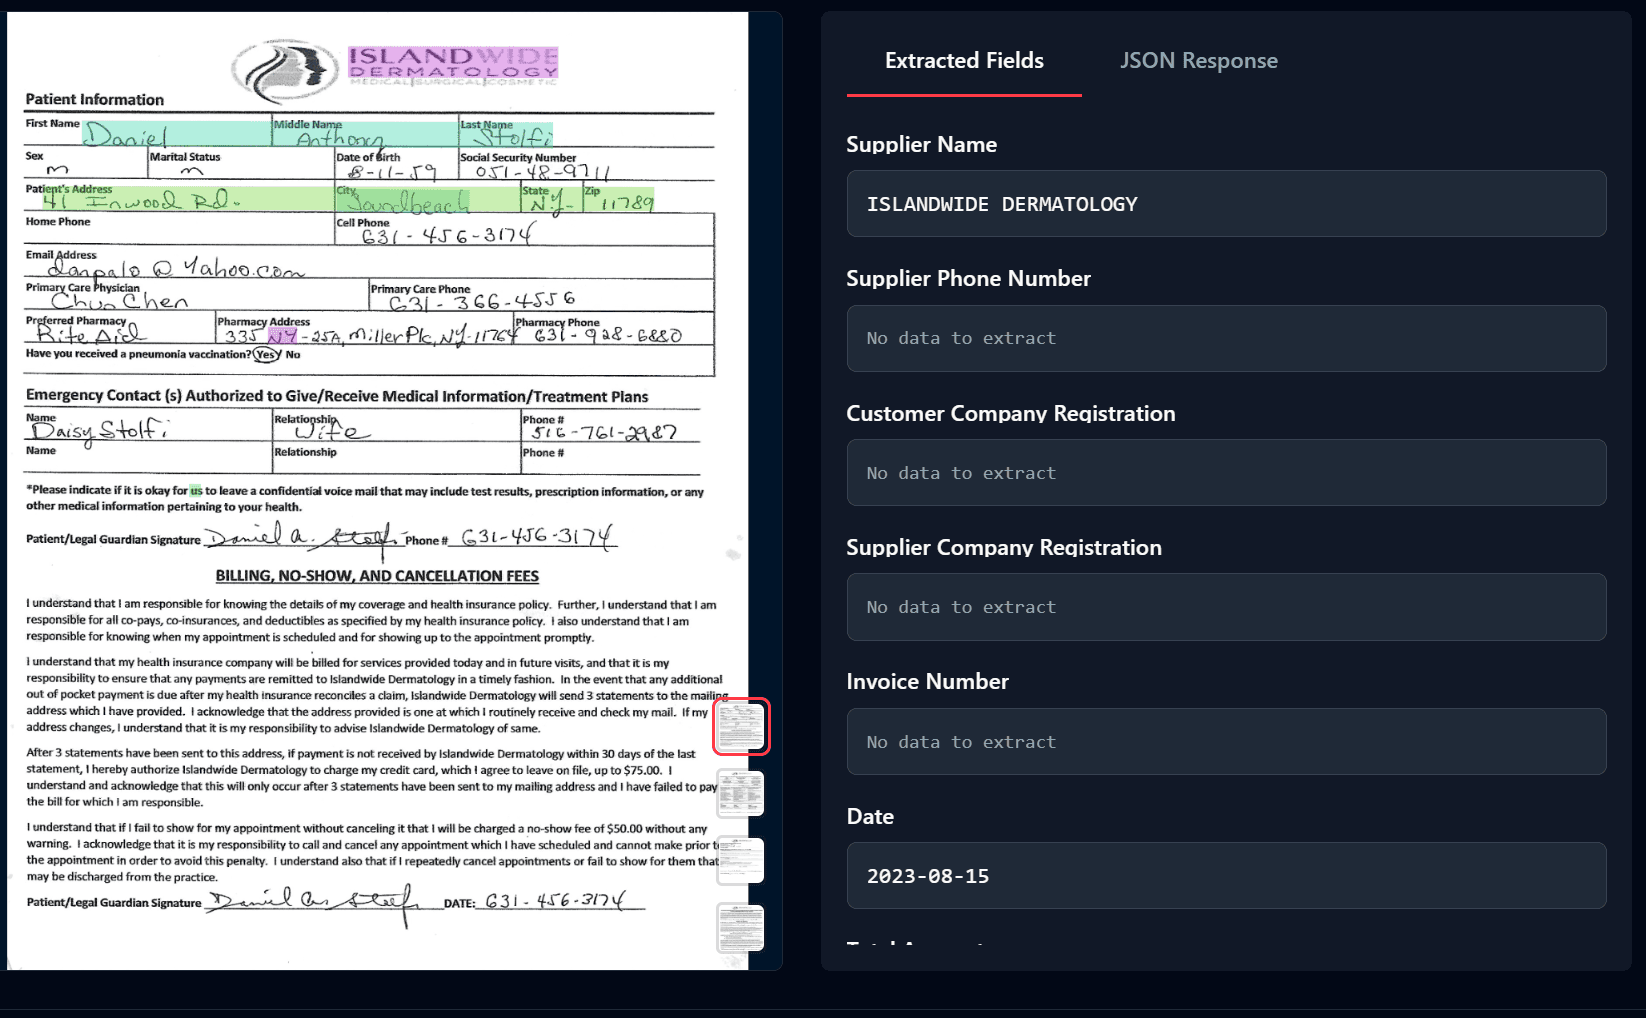Select the Date field showing 2023-08-15
Screen dimensions: 1646x1018
coord(1225,875)
